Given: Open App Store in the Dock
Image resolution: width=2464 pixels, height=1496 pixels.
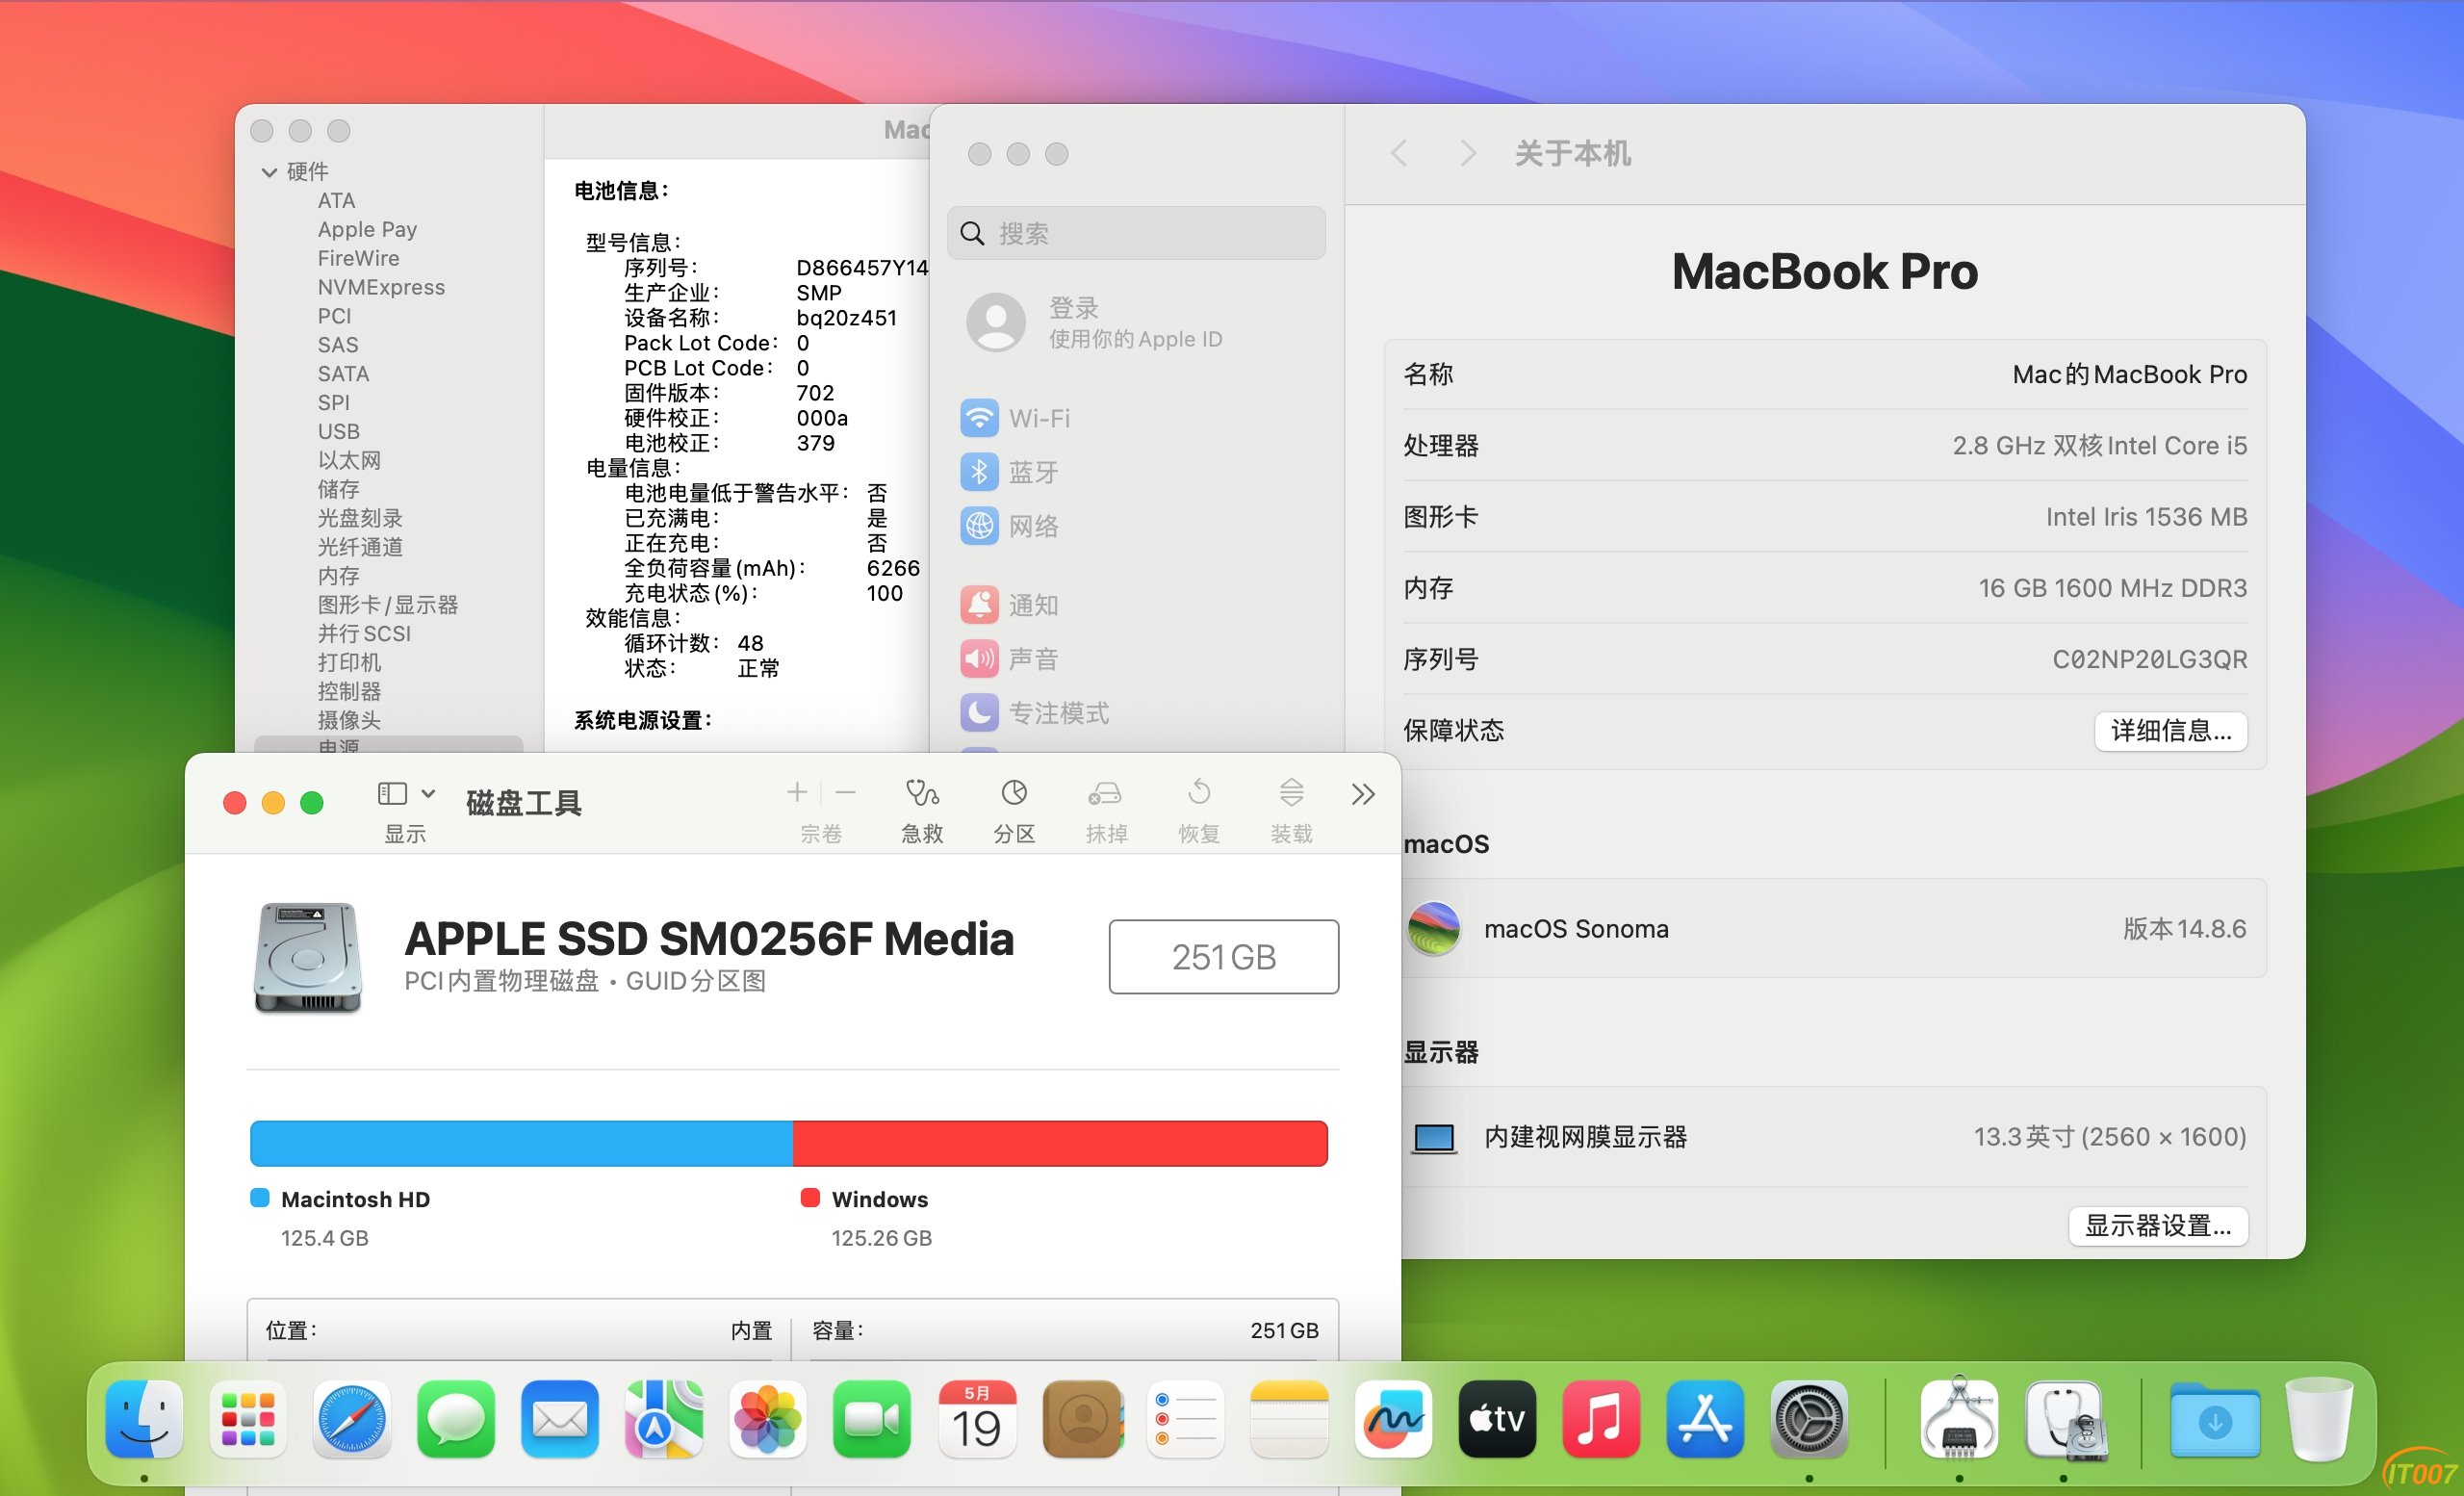Looking at the screenshot, I should pos(1706,1419).
